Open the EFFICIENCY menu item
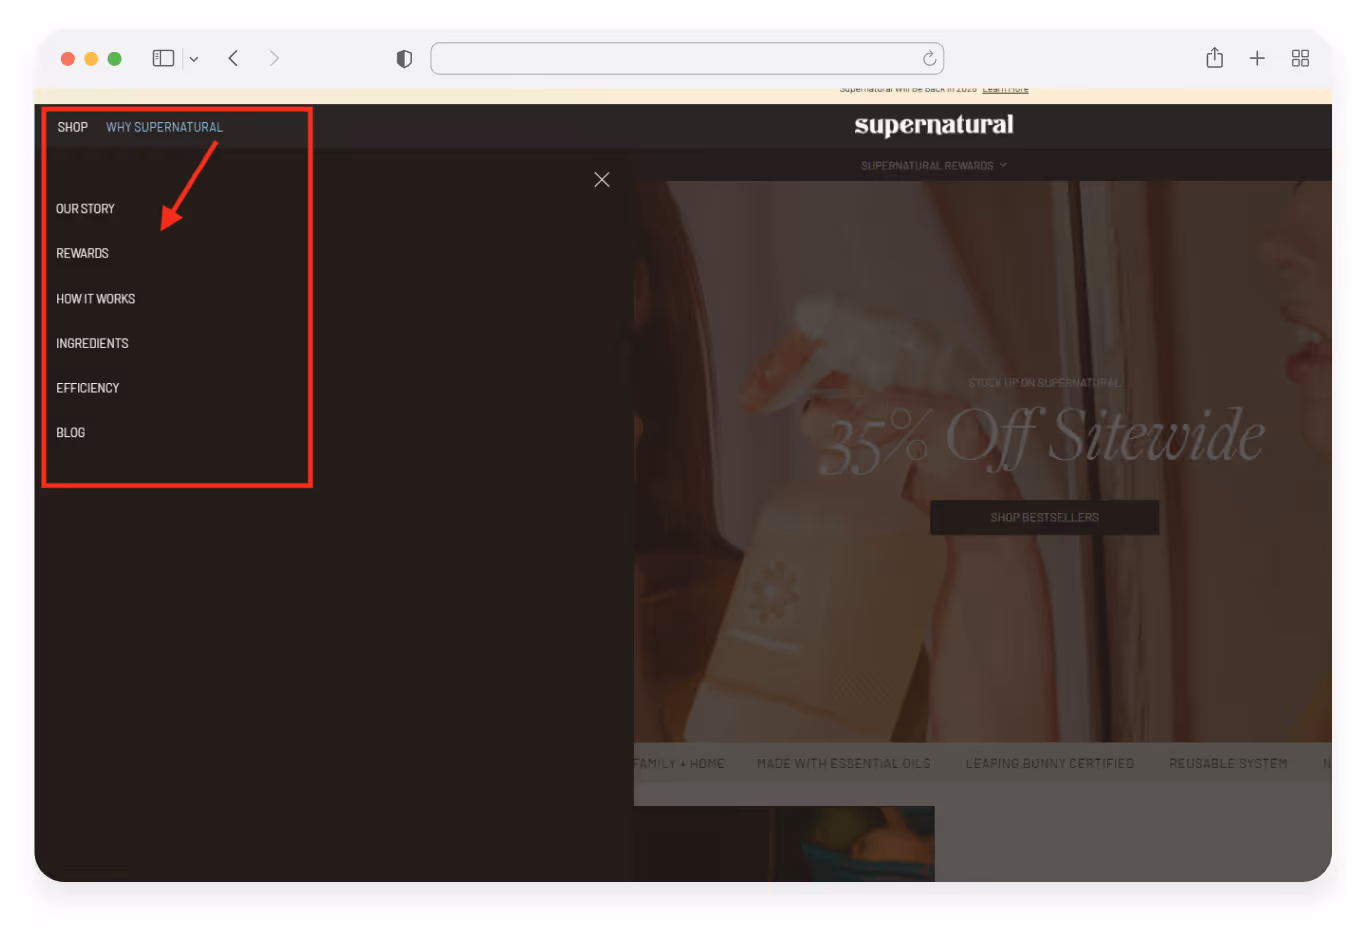1368x948 pixels. point(87,388)
